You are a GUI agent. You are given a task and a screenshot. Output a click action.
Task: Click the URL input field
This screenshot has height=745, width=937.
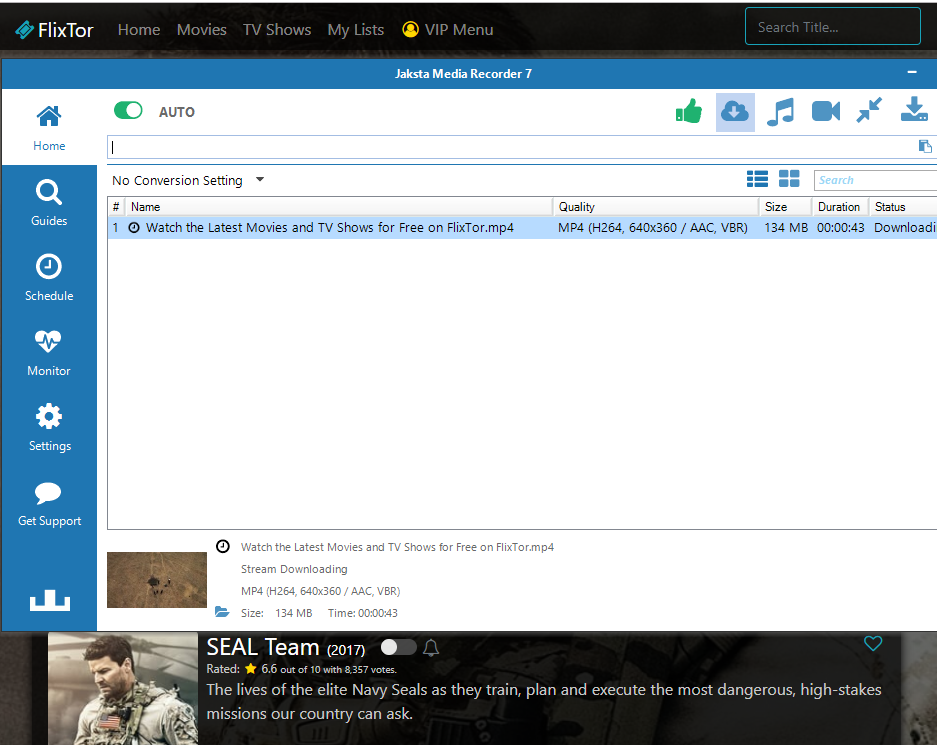tap(513, 147)
